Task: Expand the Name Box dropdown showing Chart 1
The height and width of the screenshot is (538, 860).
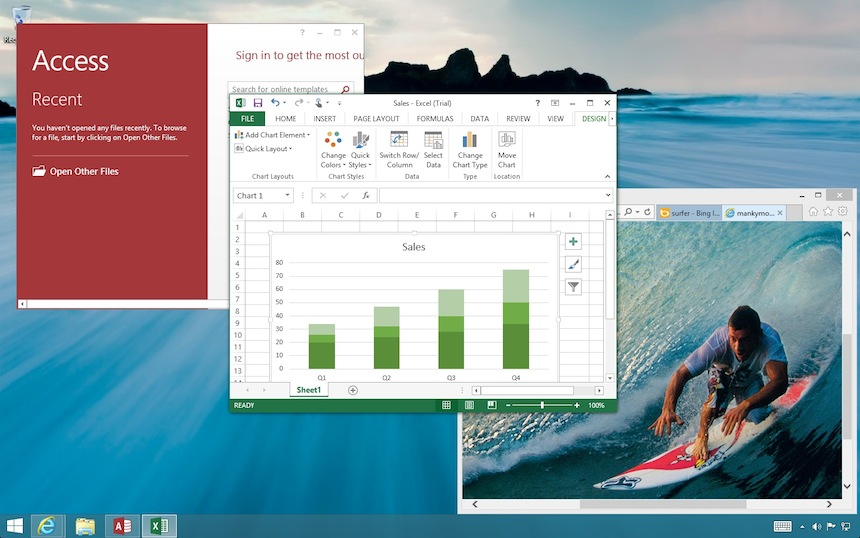Action: click(x=287, y=195)
